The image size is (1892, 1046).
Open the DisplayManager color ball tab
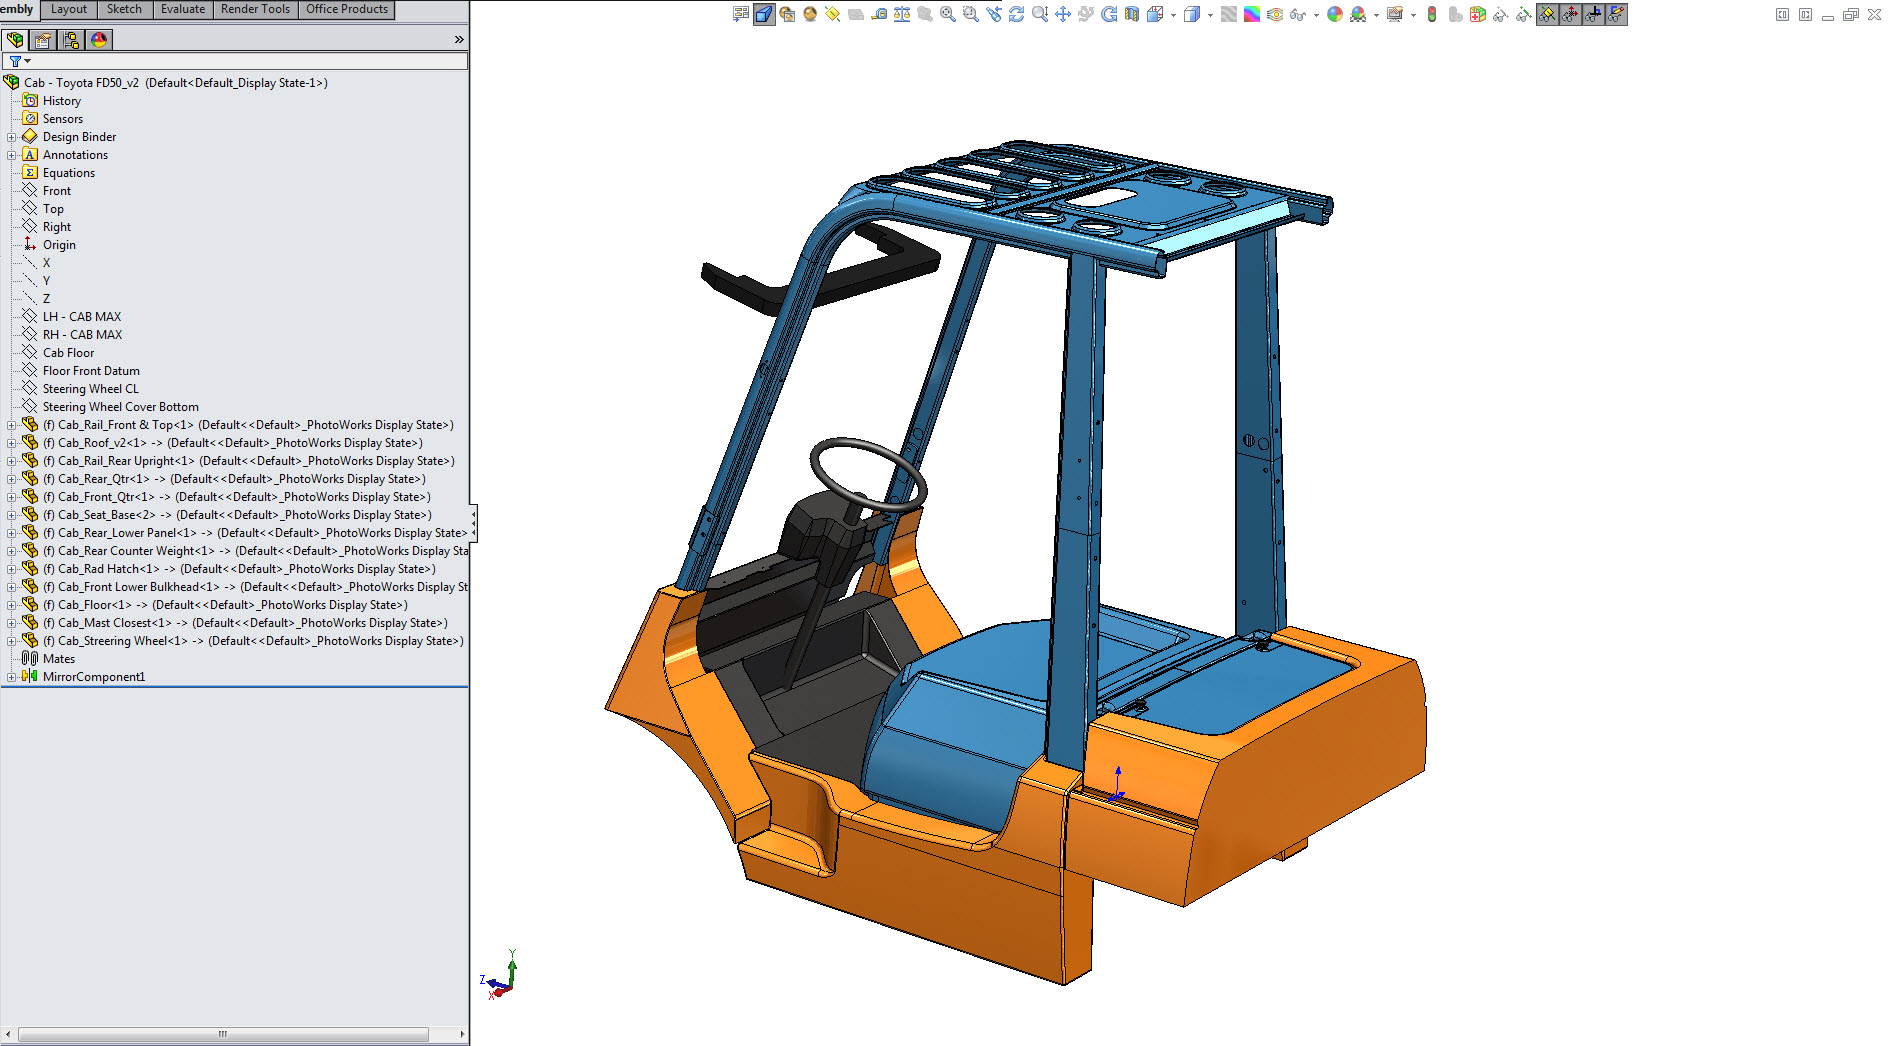[98, 40]
